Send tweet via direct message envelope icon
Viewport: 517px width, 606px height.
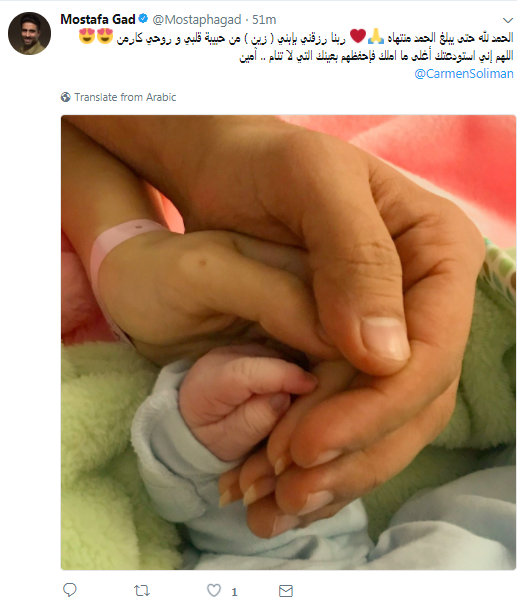[x=286, y=591]
